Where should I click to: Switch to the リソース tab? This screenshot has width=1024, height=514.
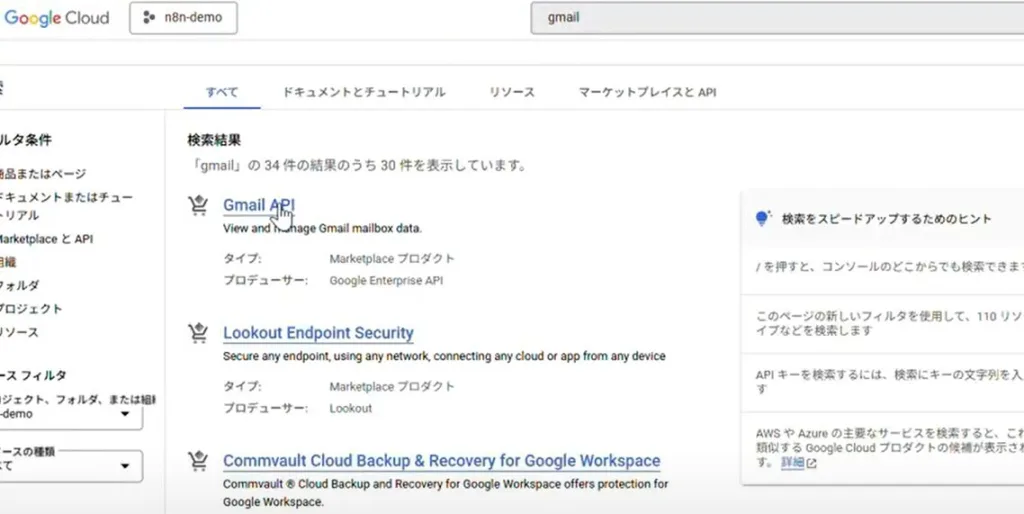(x=512, y=92)
